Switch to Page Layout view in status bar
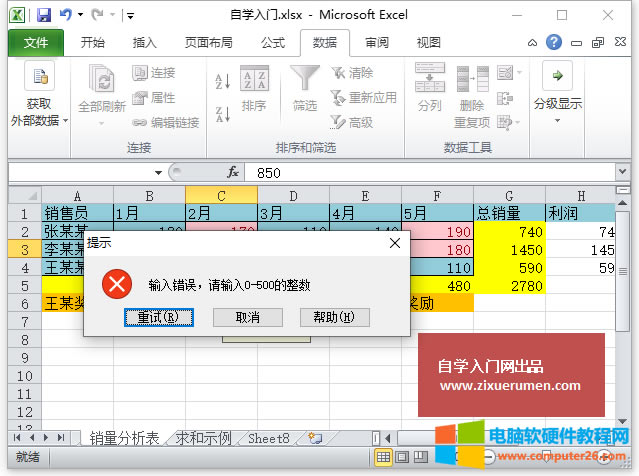Viewport: 639px width, 476px height. (x=400, y=457)
